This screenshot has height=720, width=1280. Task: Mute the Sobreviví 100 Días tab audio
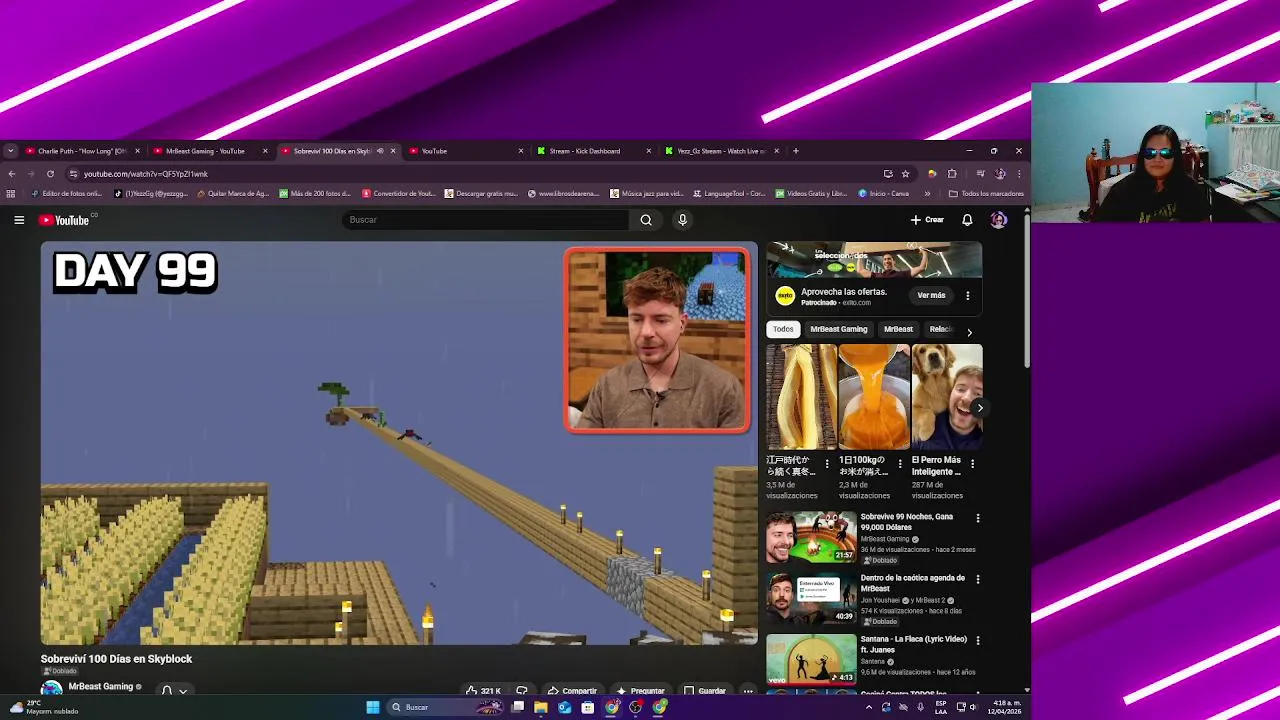(x=380, y=151)
